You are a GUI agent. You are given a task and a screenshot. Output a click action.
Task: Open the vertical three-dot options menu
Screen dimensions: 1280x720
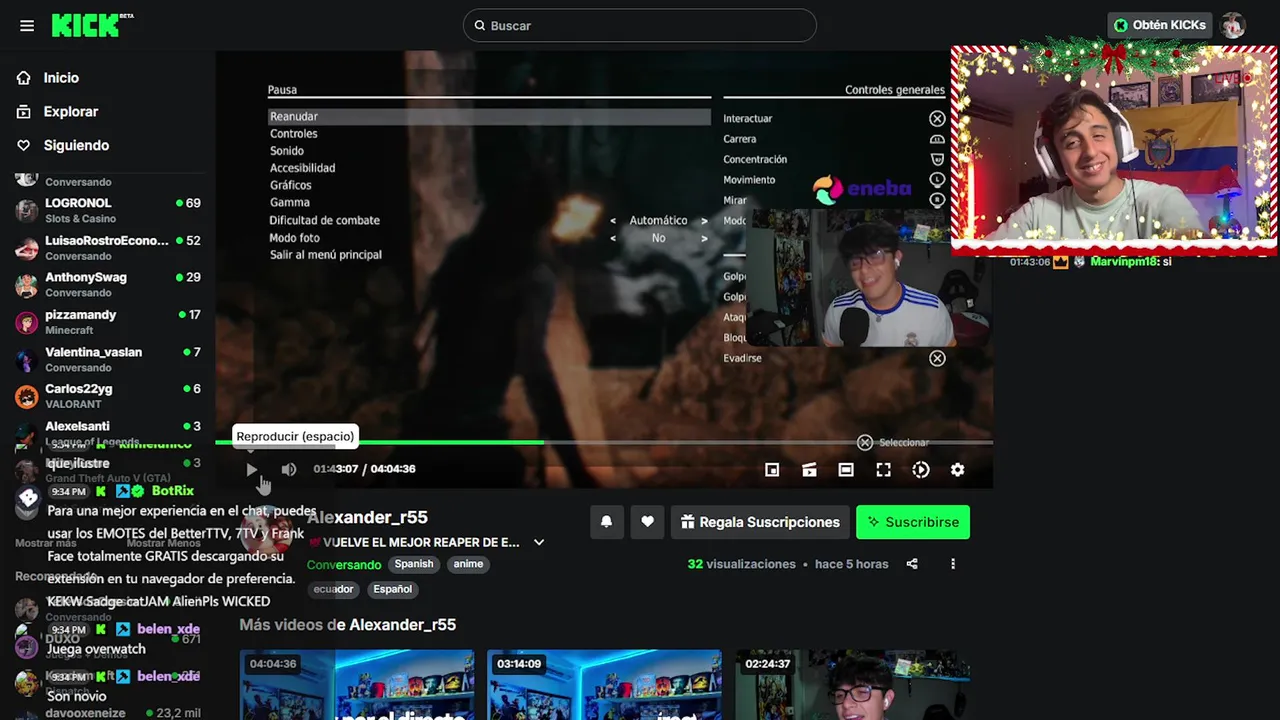pyautogui.click(x=953, y=564)
